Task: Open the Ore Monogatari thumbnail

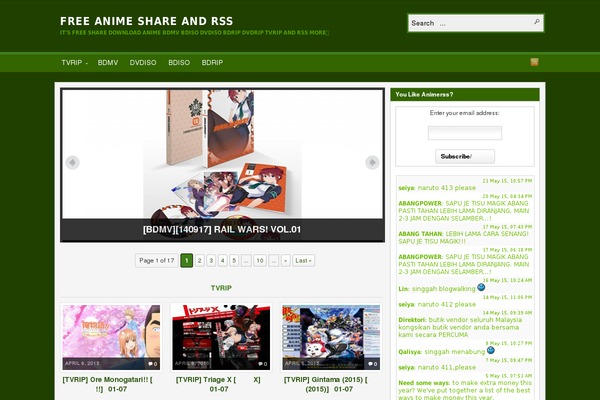Action: click(x=111, y=337)
